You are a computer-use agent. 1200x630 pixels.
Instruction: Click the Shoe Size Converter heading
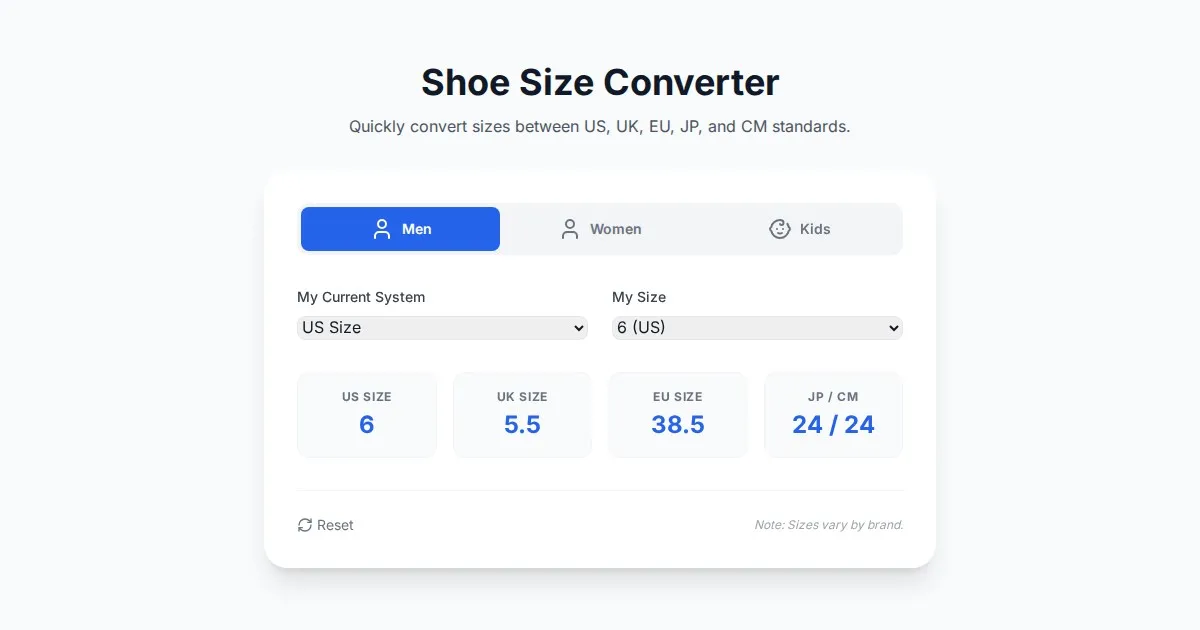coord(600,82)
